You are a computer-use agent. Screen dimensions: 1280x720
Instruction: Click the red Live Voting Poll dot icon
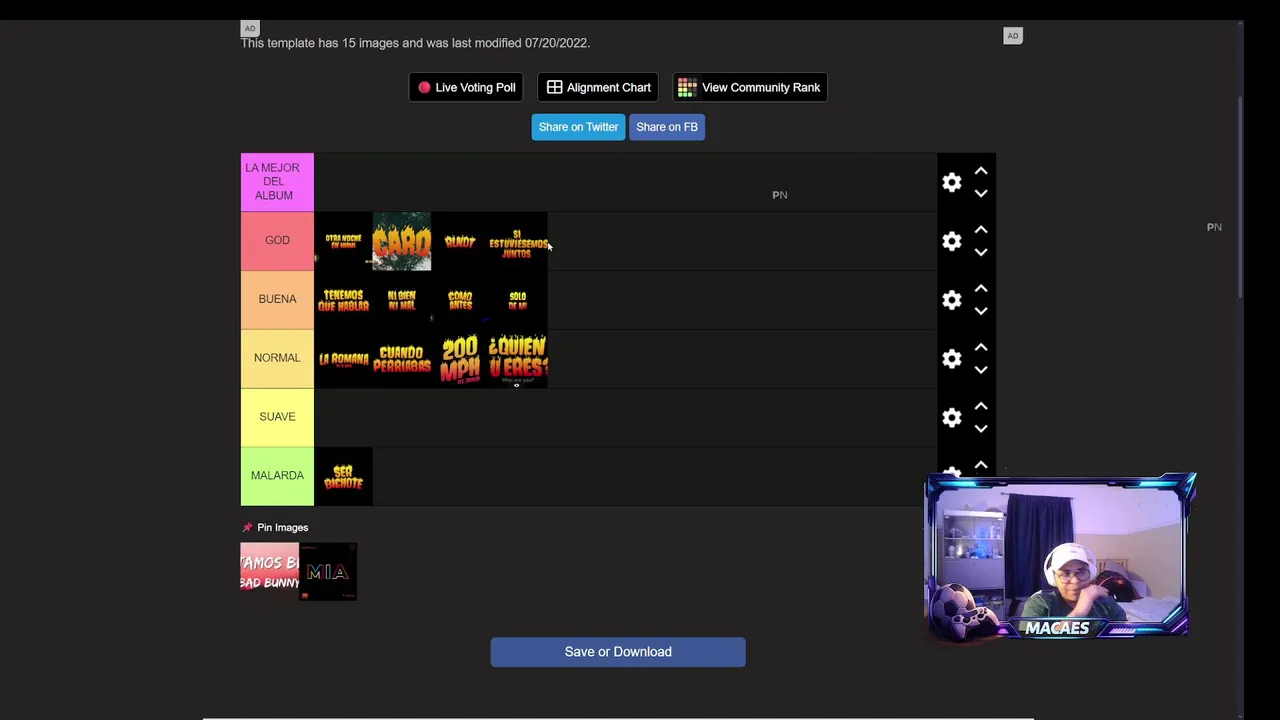[x=424, y=87]
